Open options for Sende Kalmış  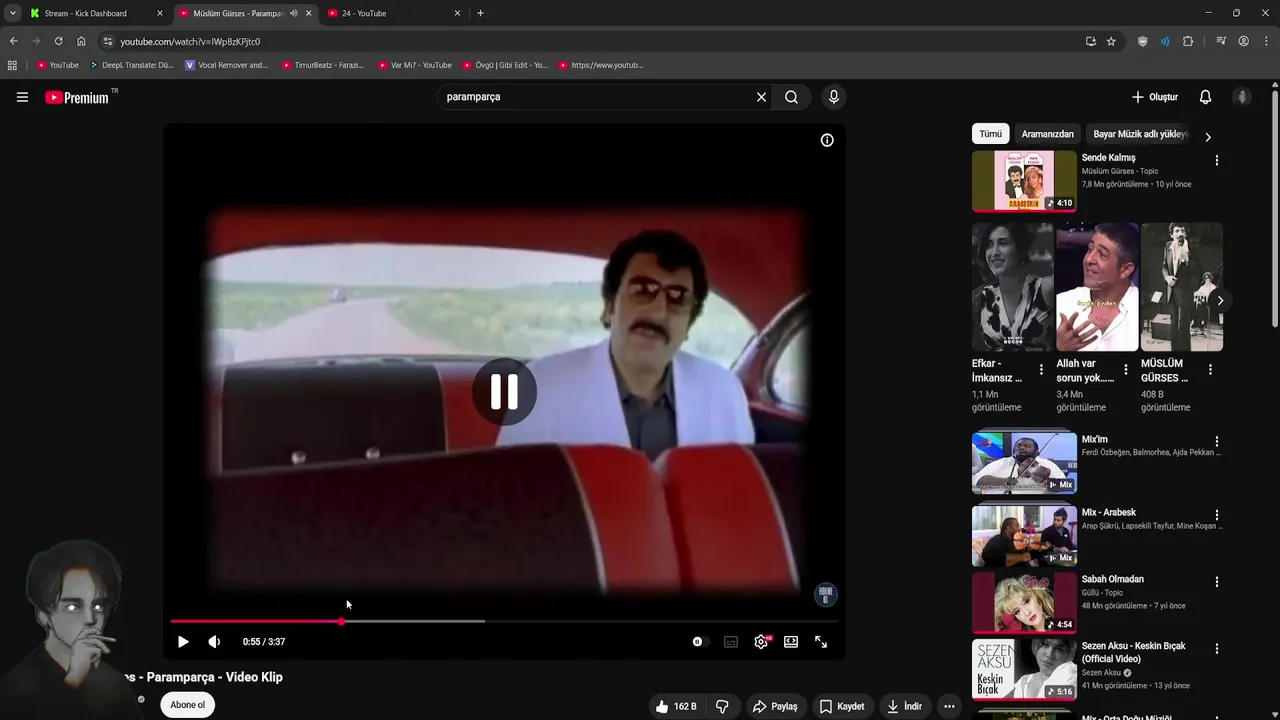(x=1216, y=160)
